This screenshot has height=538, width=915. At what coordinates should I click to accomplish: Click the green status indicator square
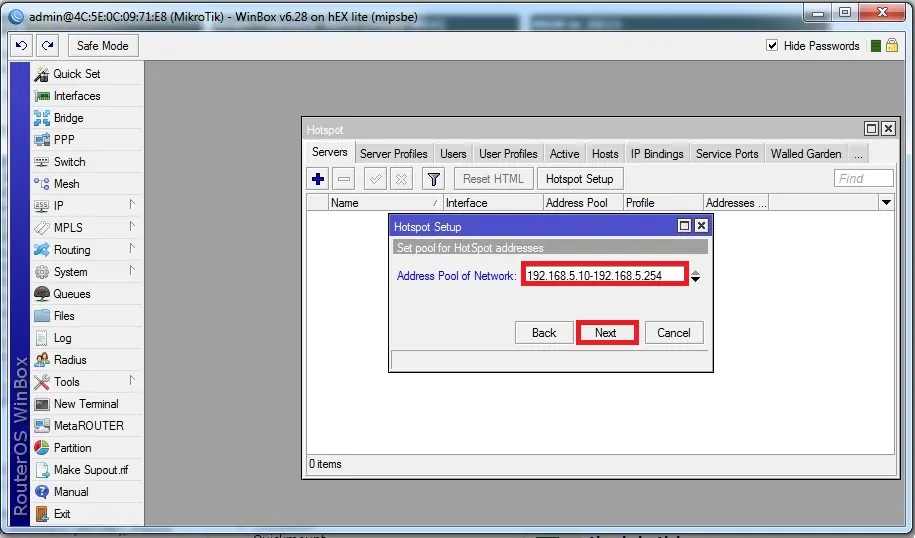pos(875,46)
